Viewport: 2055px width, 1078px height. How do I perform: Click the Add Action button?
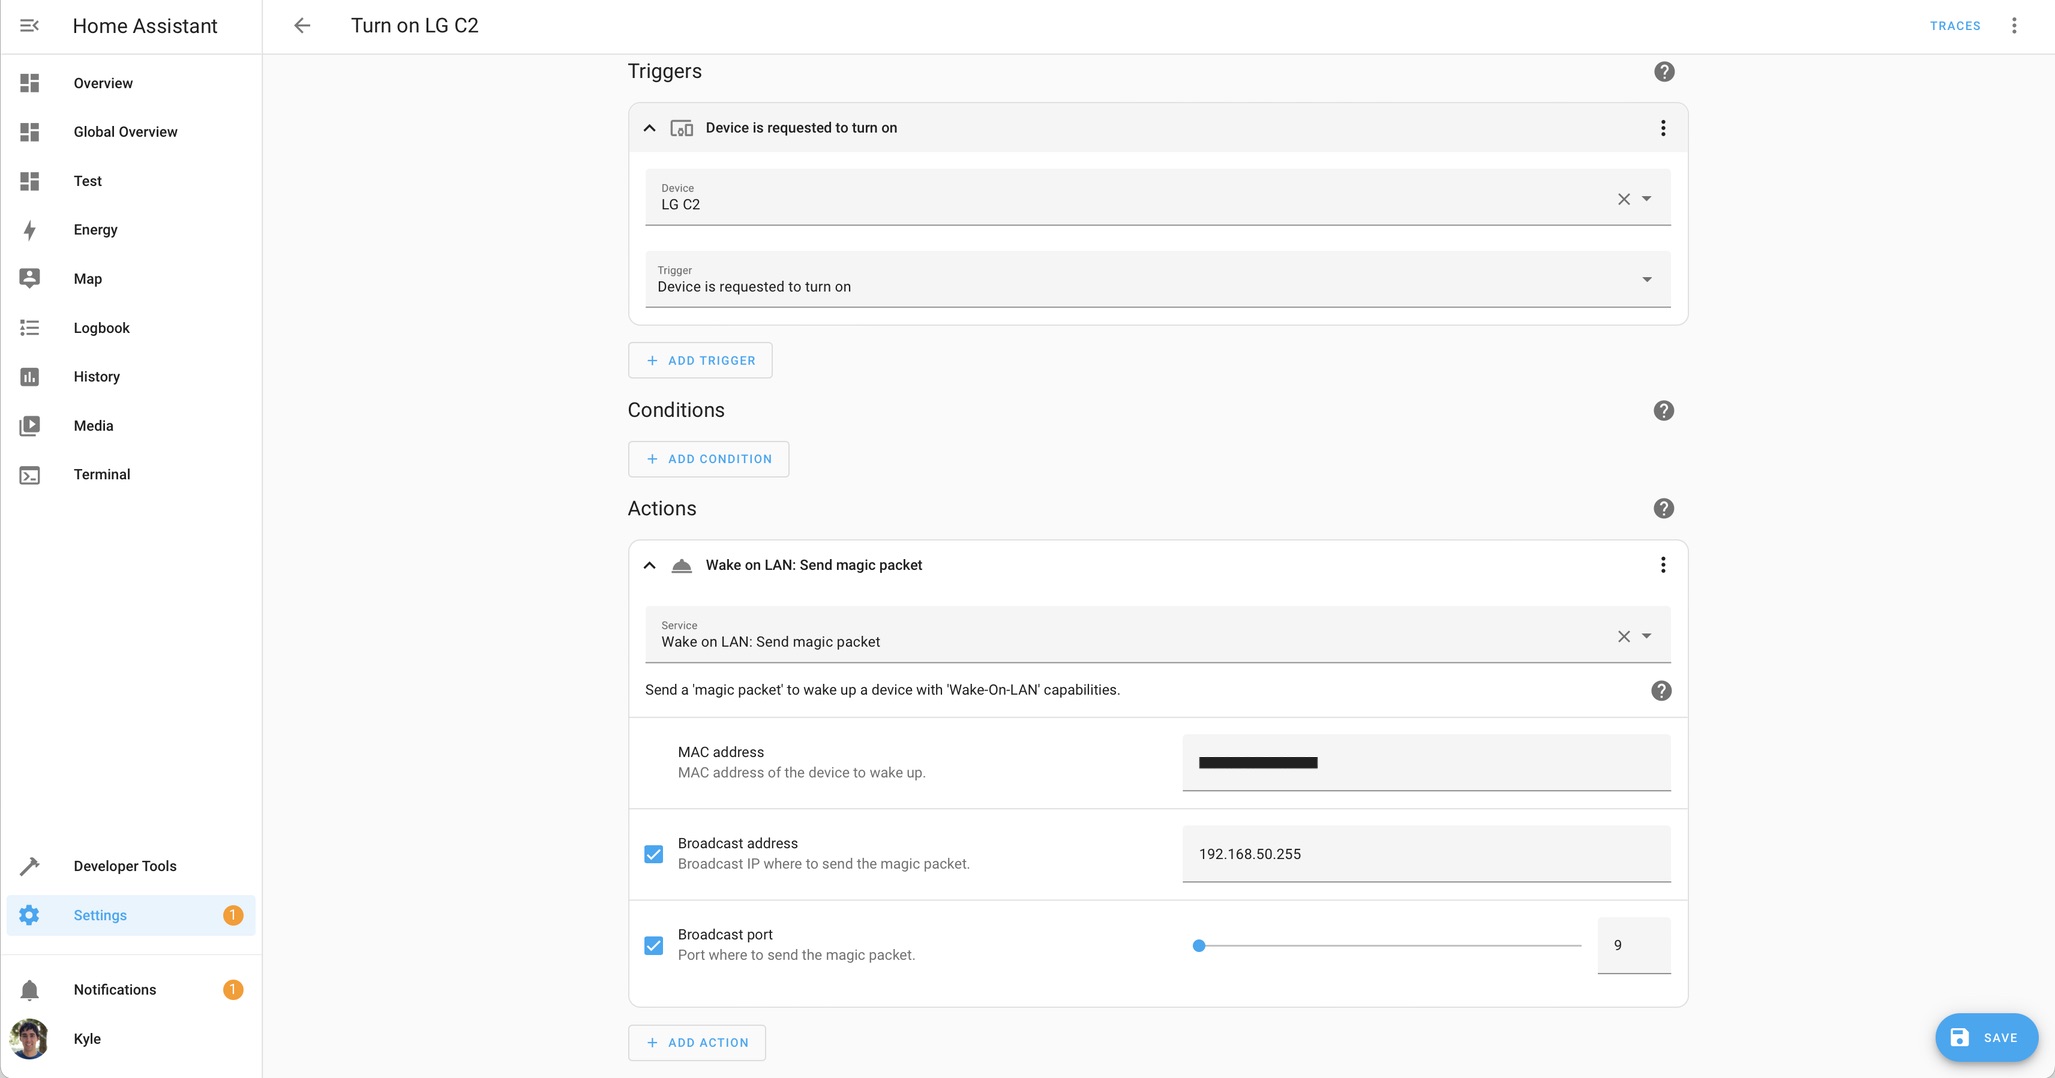click(697, 1042)
